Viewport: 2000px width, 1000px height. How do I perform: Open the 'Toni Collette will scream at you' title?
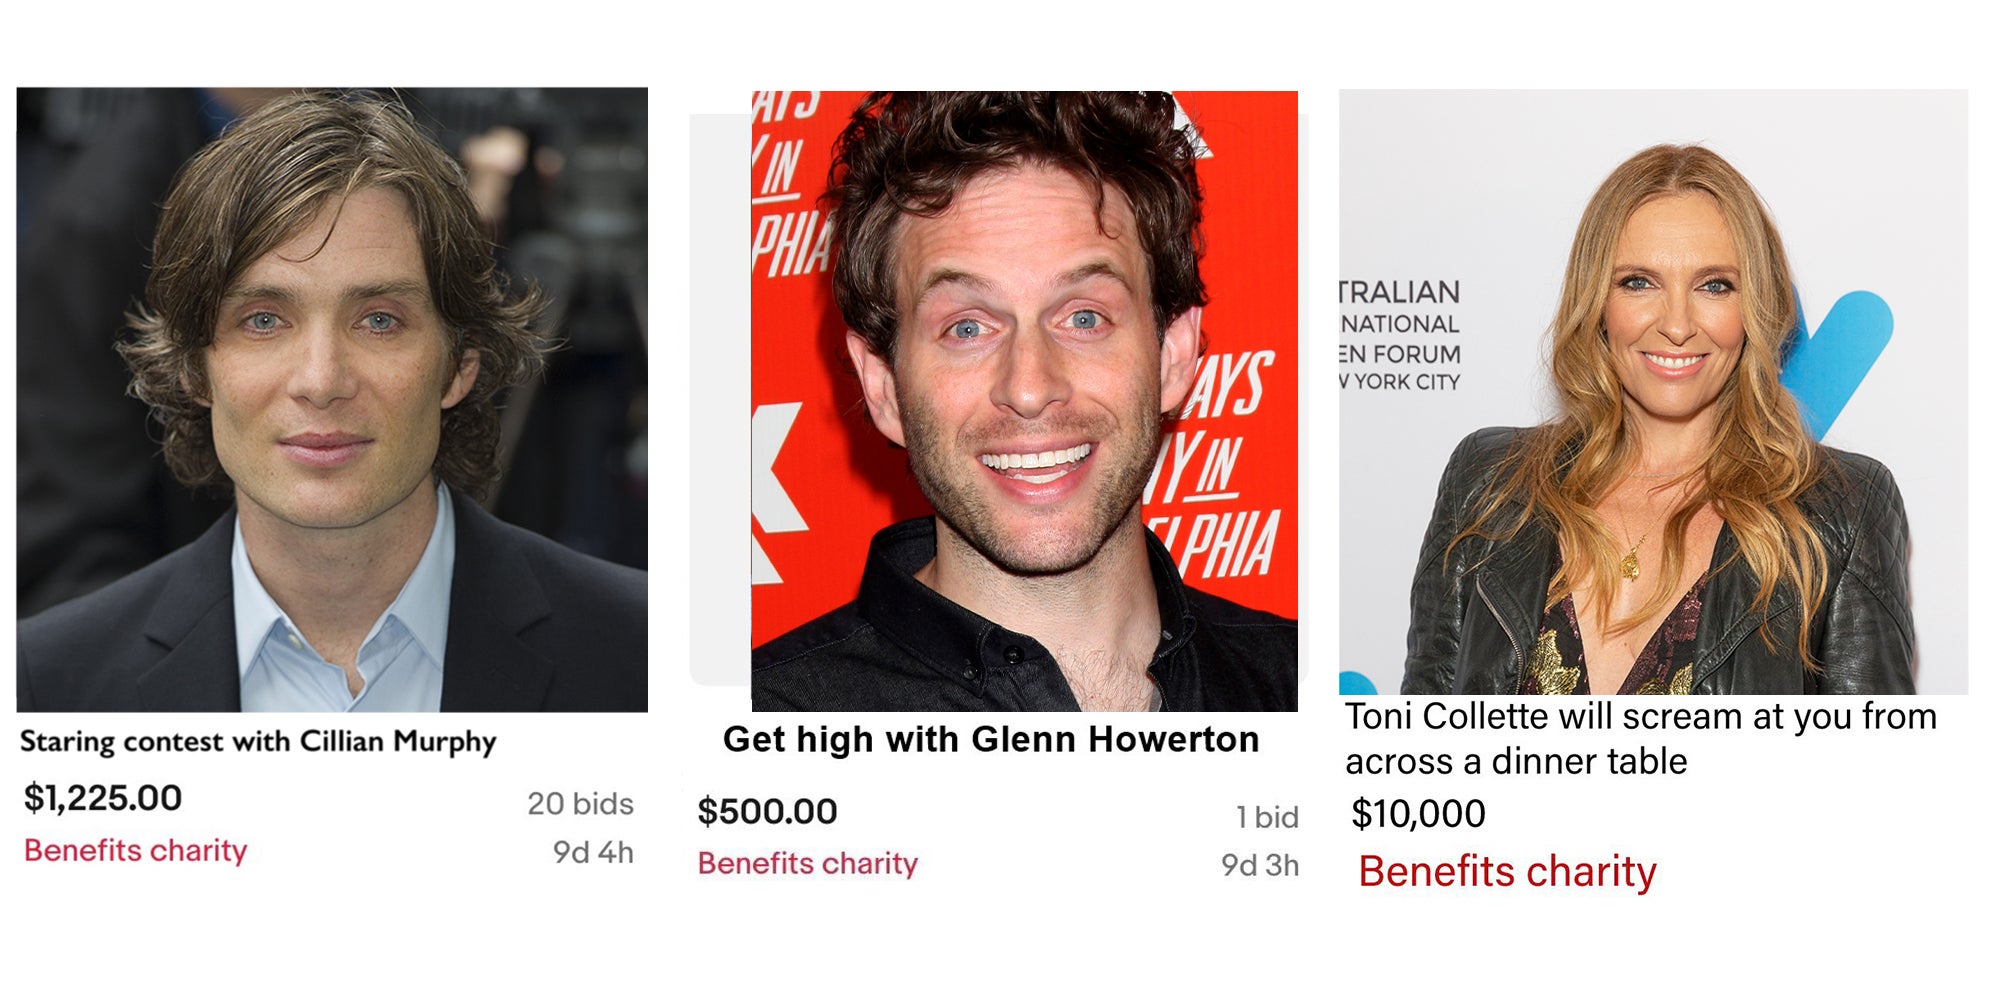click(x=1641, y=739)
